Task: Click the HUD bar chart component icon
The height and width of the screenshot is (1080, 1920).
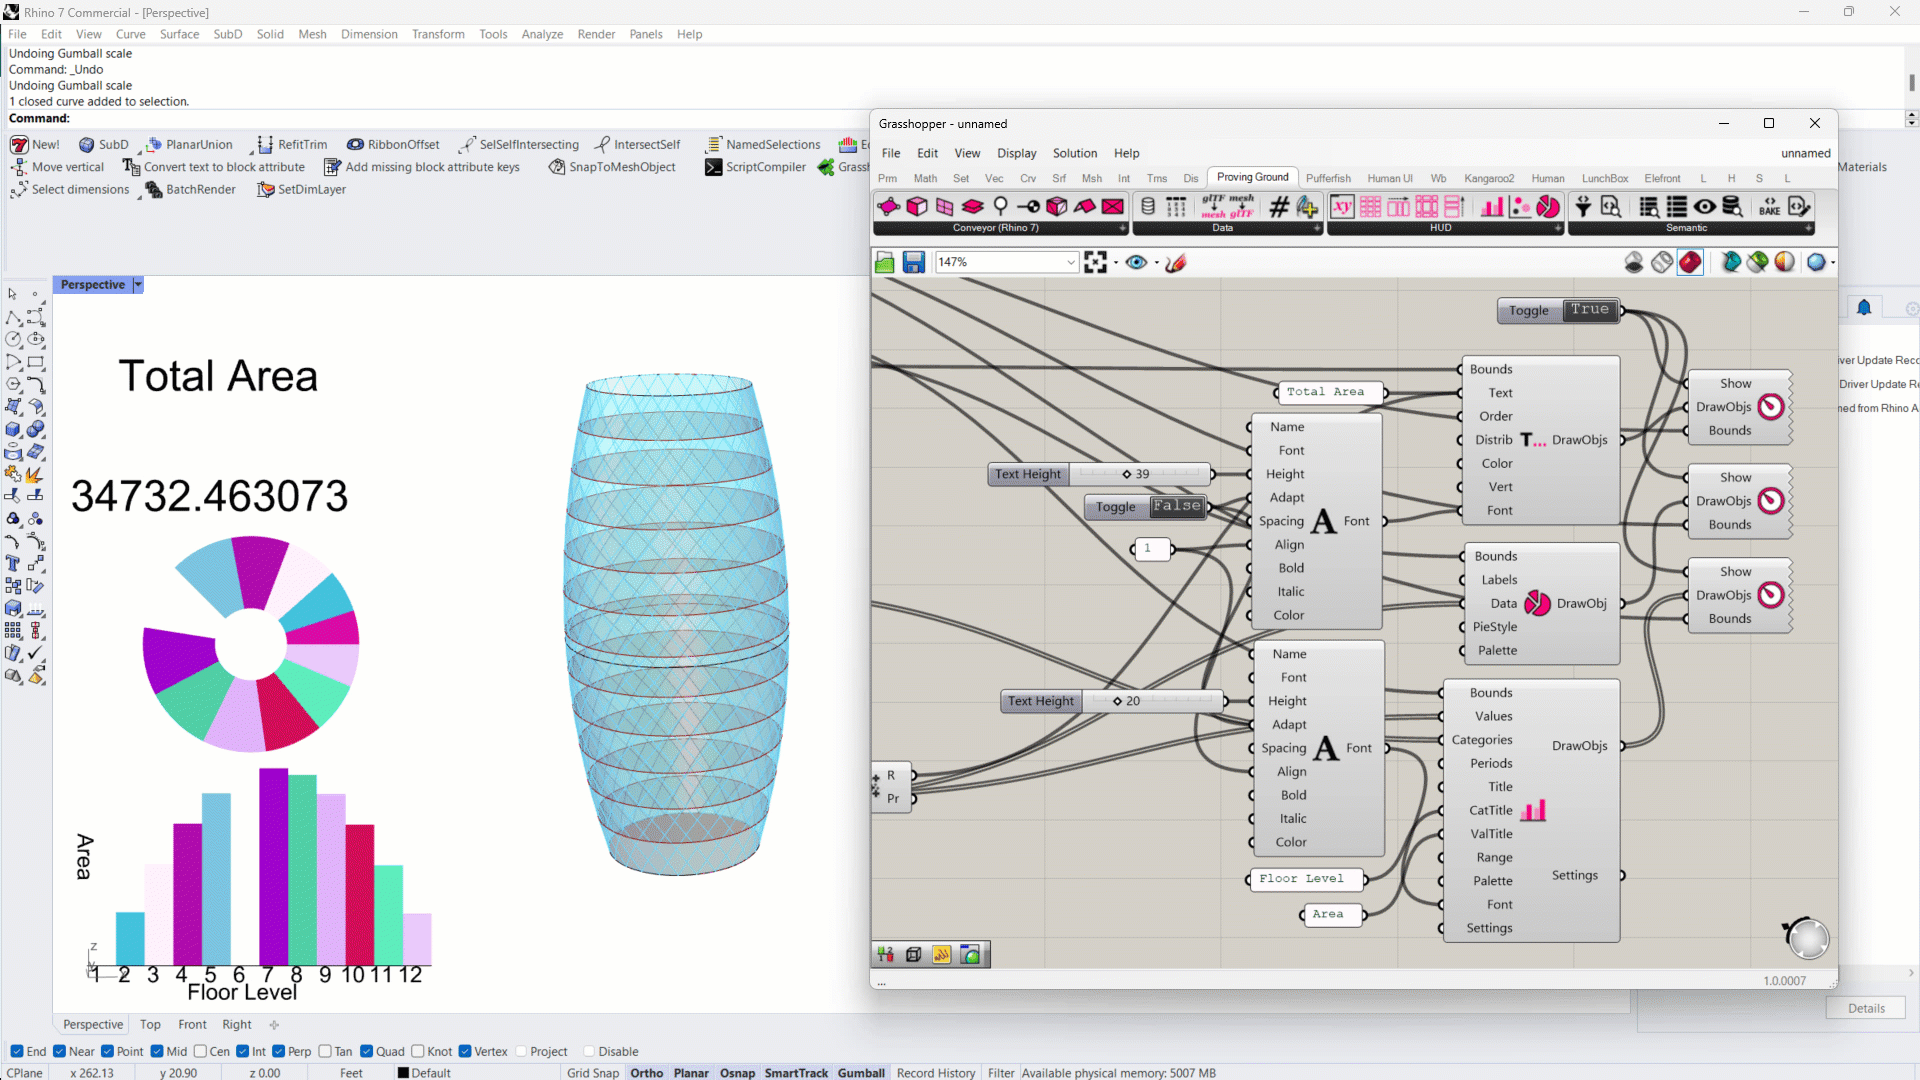Action: (x=1491, y=207)
